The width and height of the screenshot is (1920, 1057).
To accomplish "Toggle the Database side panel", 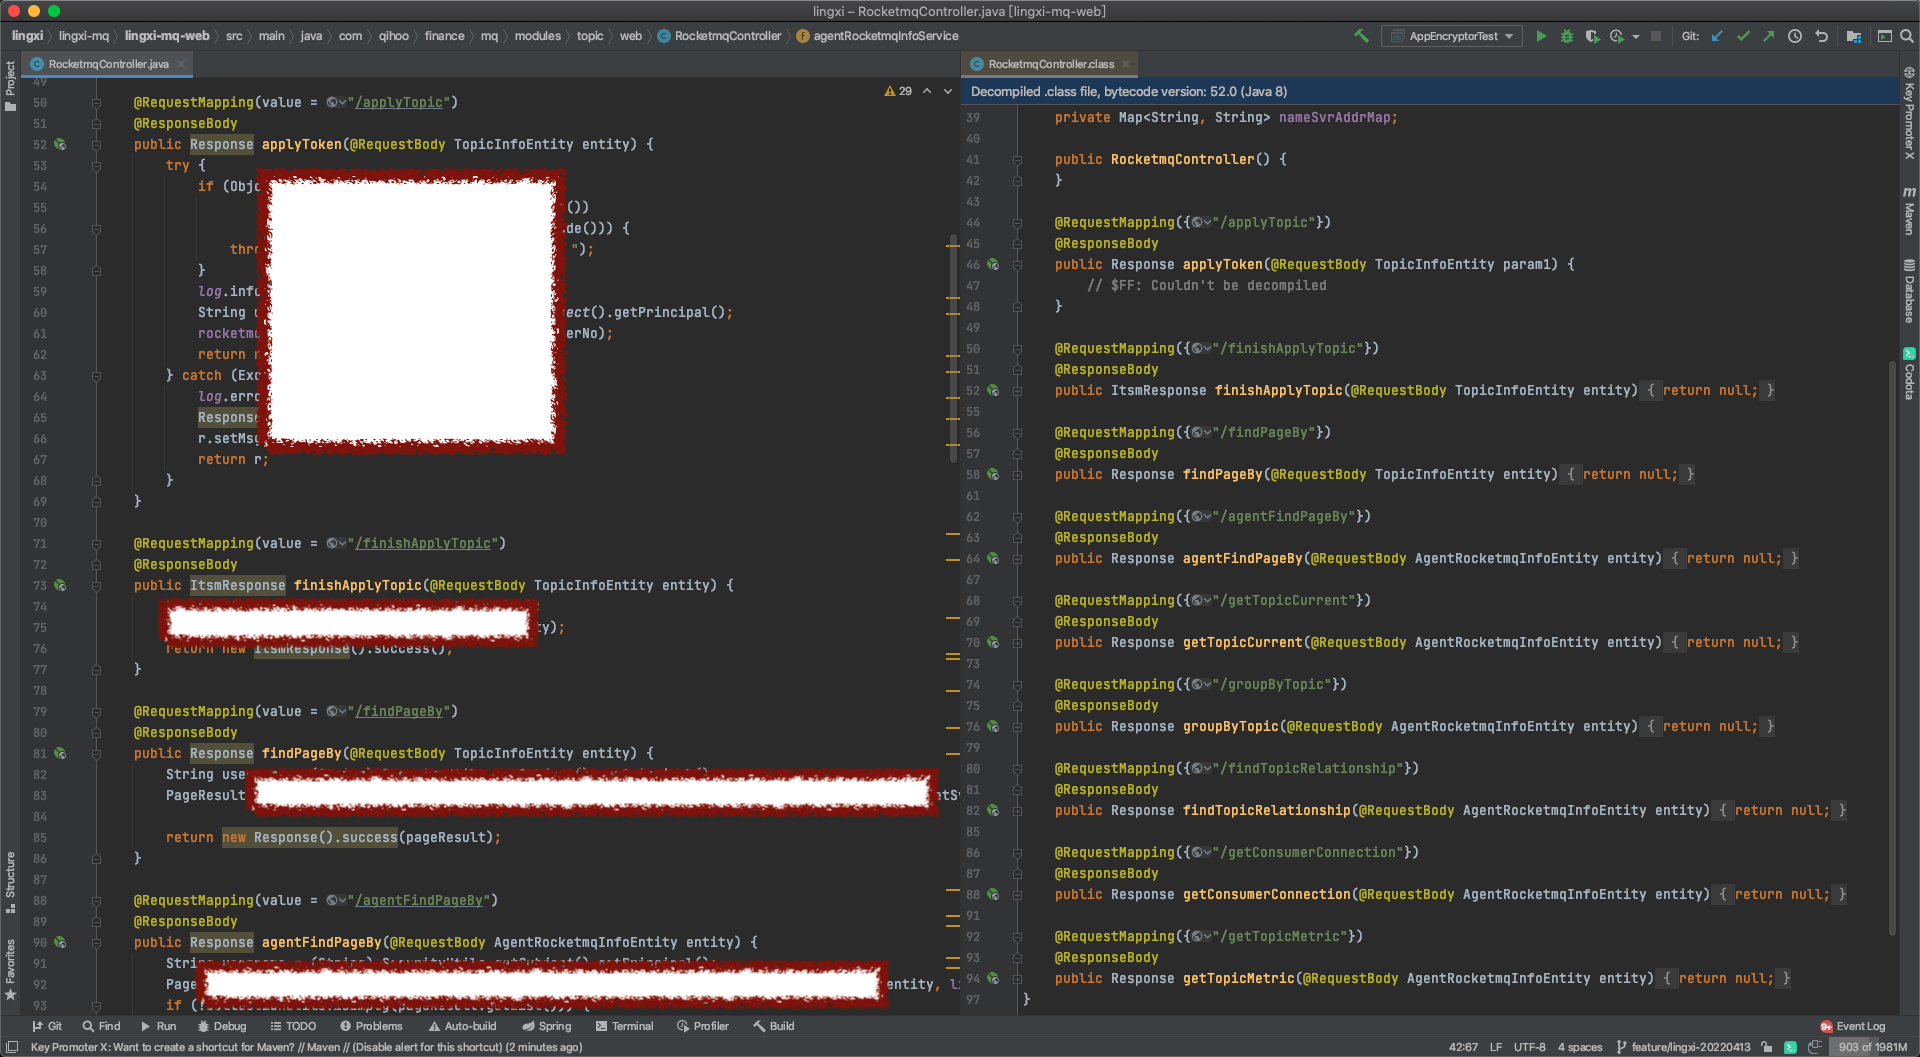I will click(1909, 291).
